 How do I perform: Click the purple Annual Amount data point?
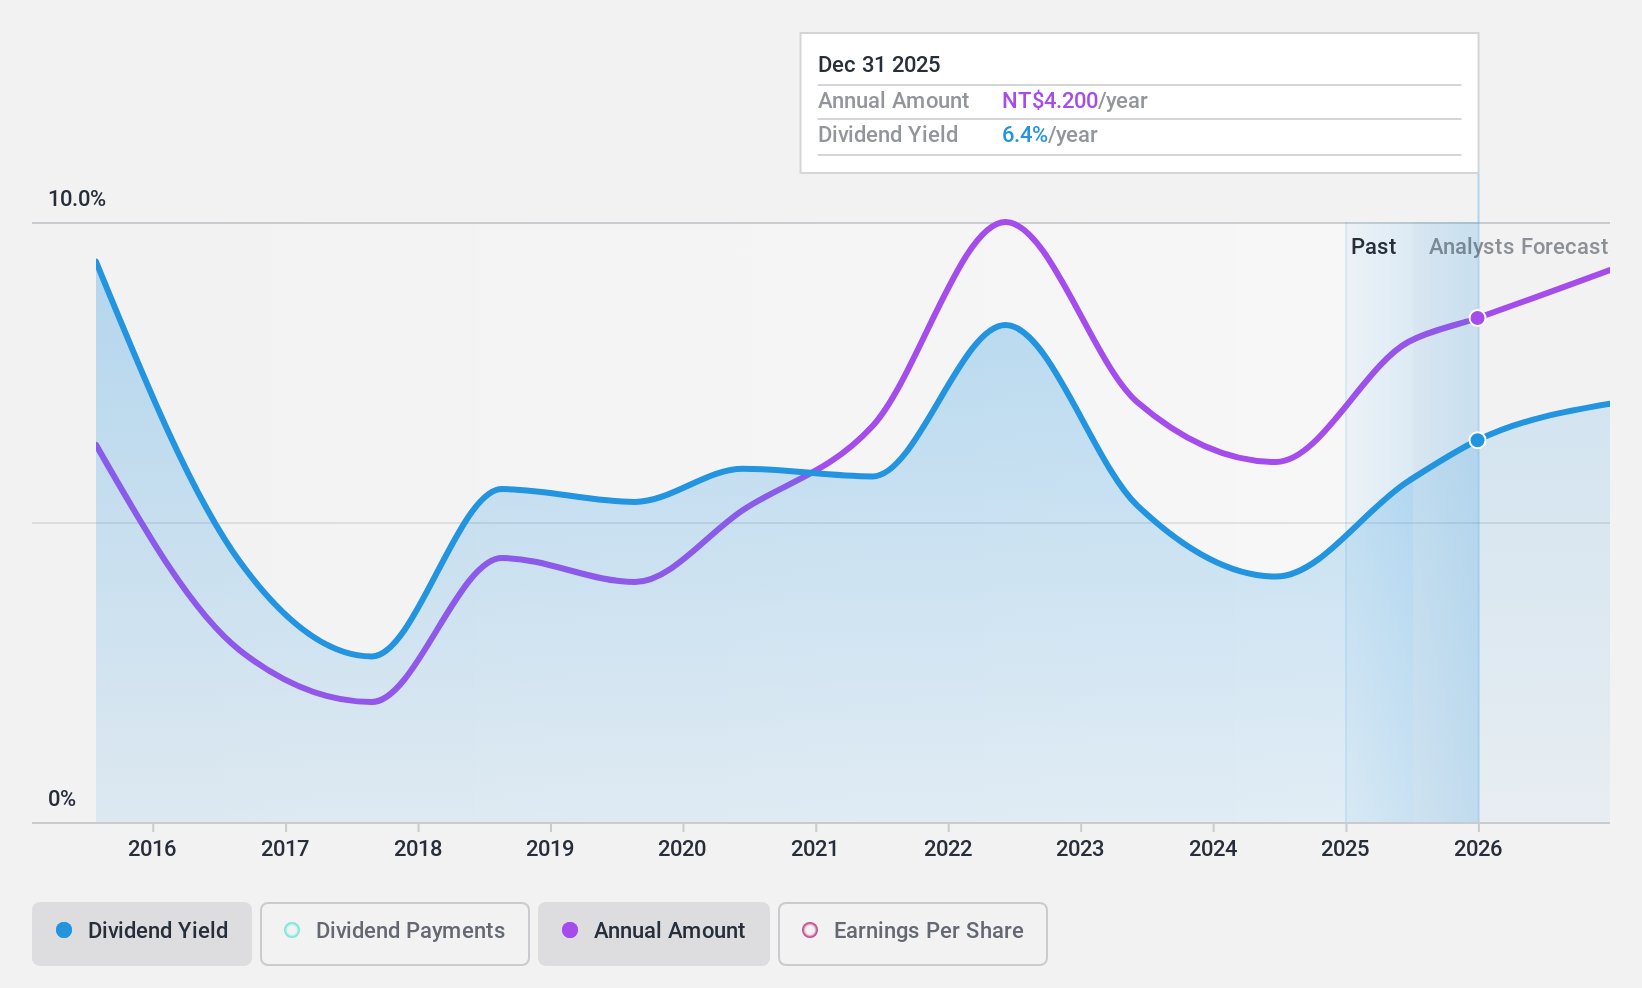[1477, 318]
